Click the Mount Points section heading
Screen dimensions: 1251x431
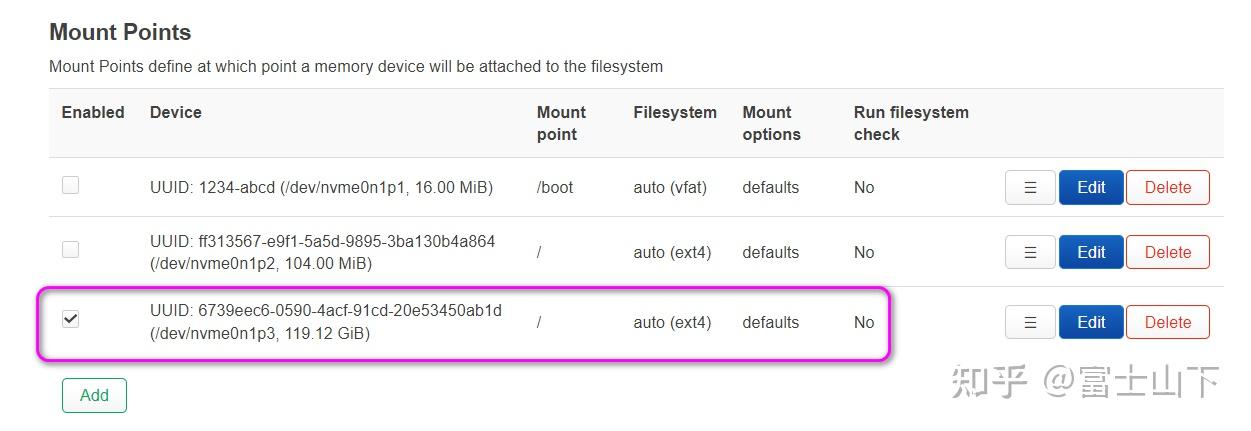[120, 32]
